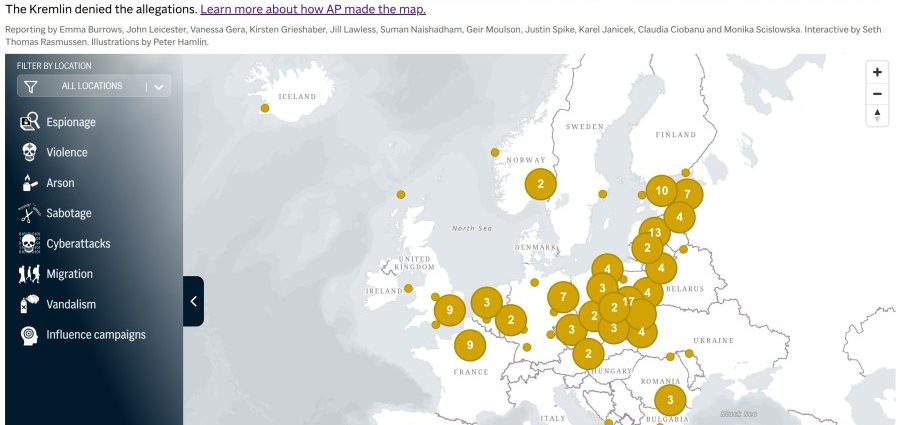
Task: Toggle the Sabotage category filter label
Action: tap(68, 213)
